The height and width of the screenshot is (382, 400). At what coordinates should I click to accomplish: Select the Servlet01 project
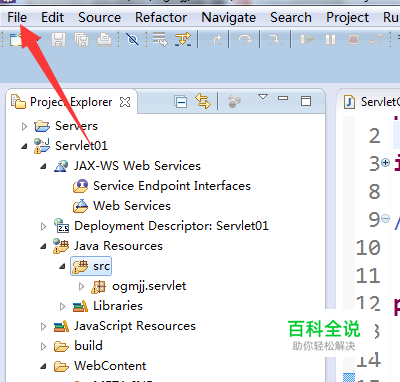[81, 146]
